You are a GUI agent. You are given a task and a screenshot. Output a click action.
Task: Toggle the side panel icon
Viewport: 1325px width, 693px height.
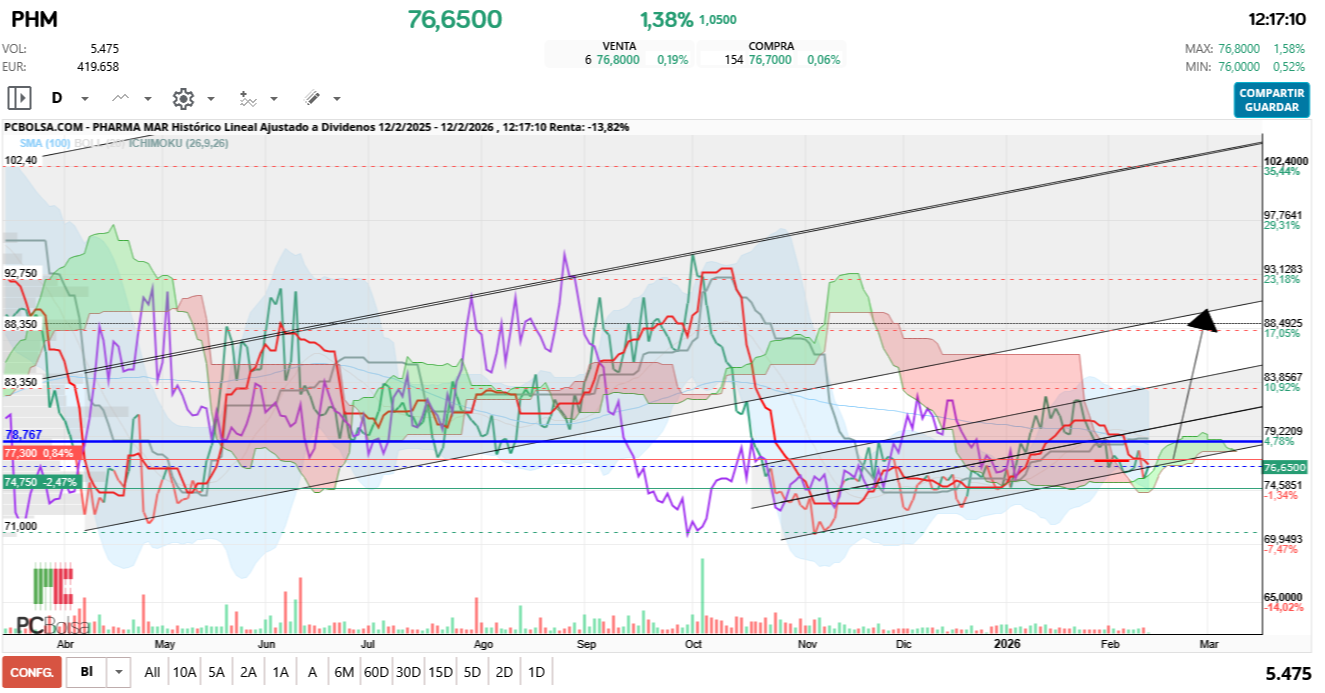click(19, 98)
